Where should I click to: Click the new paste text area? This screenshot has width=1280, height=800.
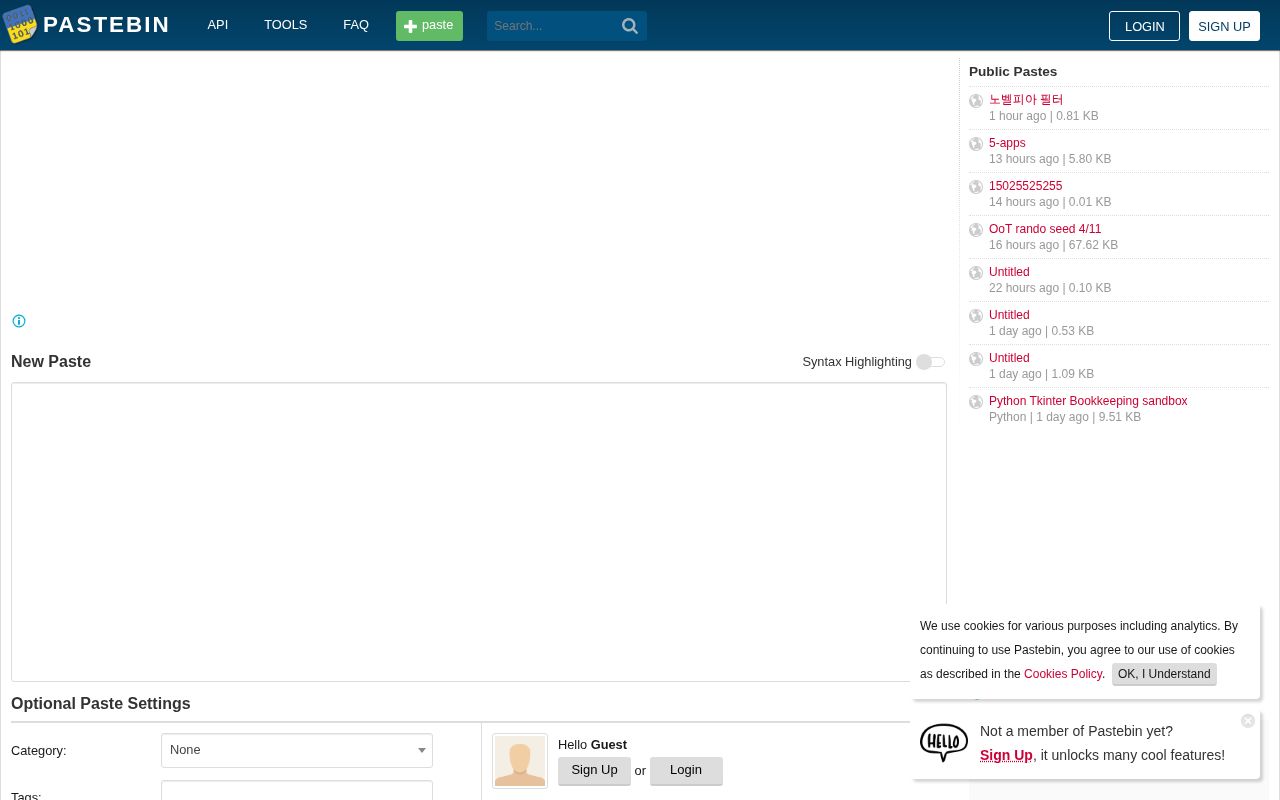[x=478, y=531]
